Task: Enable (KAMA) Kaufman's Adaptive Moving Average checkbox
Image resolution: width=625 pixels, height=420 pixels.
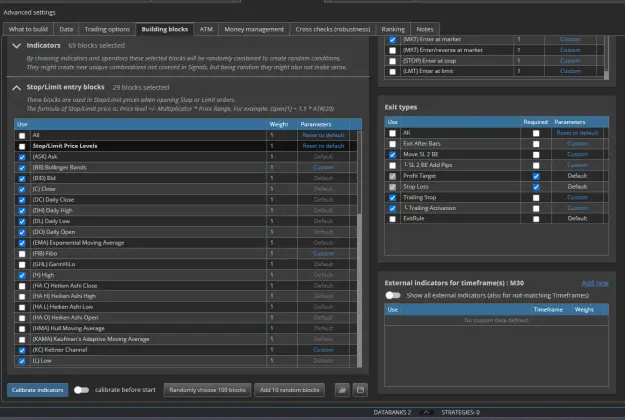Action: point(22,340)
